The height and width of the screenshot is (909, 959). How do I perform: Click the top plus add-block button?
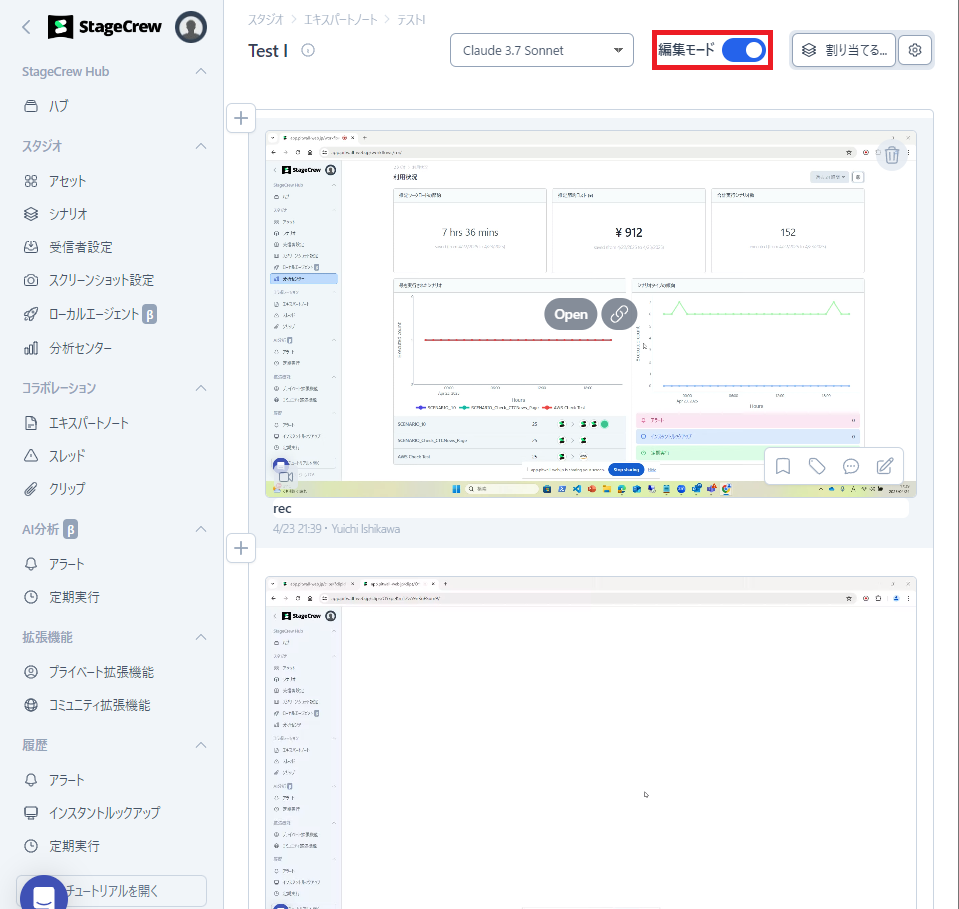[x=241, y=118]
